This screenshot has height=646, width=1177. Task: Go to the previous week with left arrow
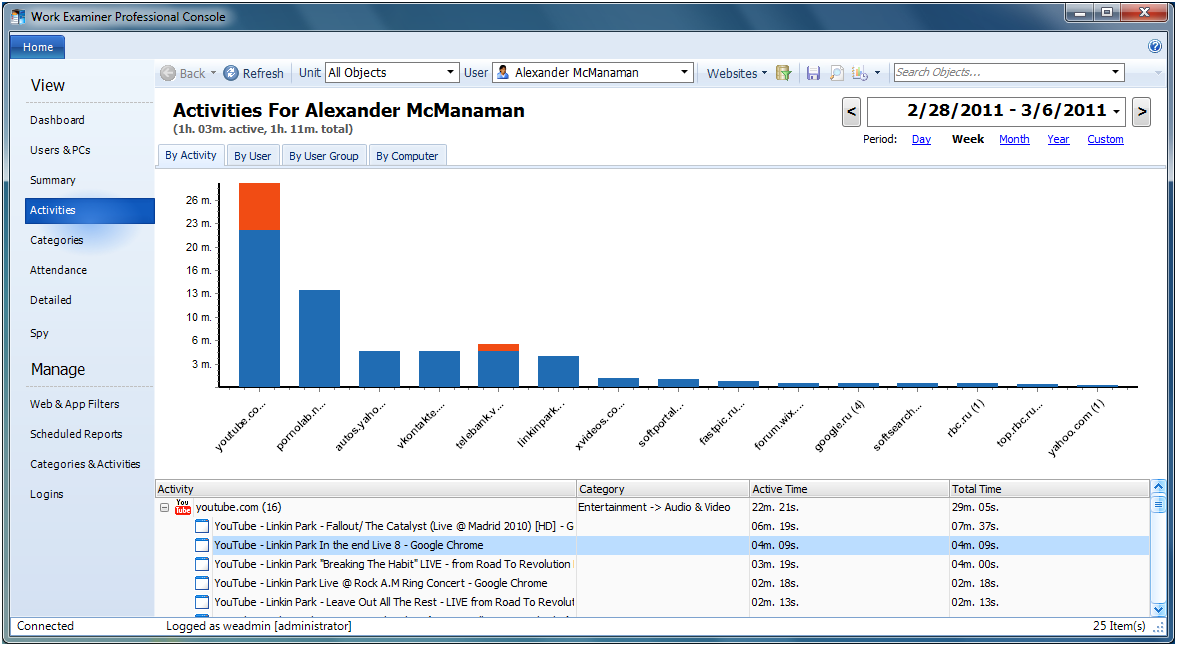tap(851, 111)
